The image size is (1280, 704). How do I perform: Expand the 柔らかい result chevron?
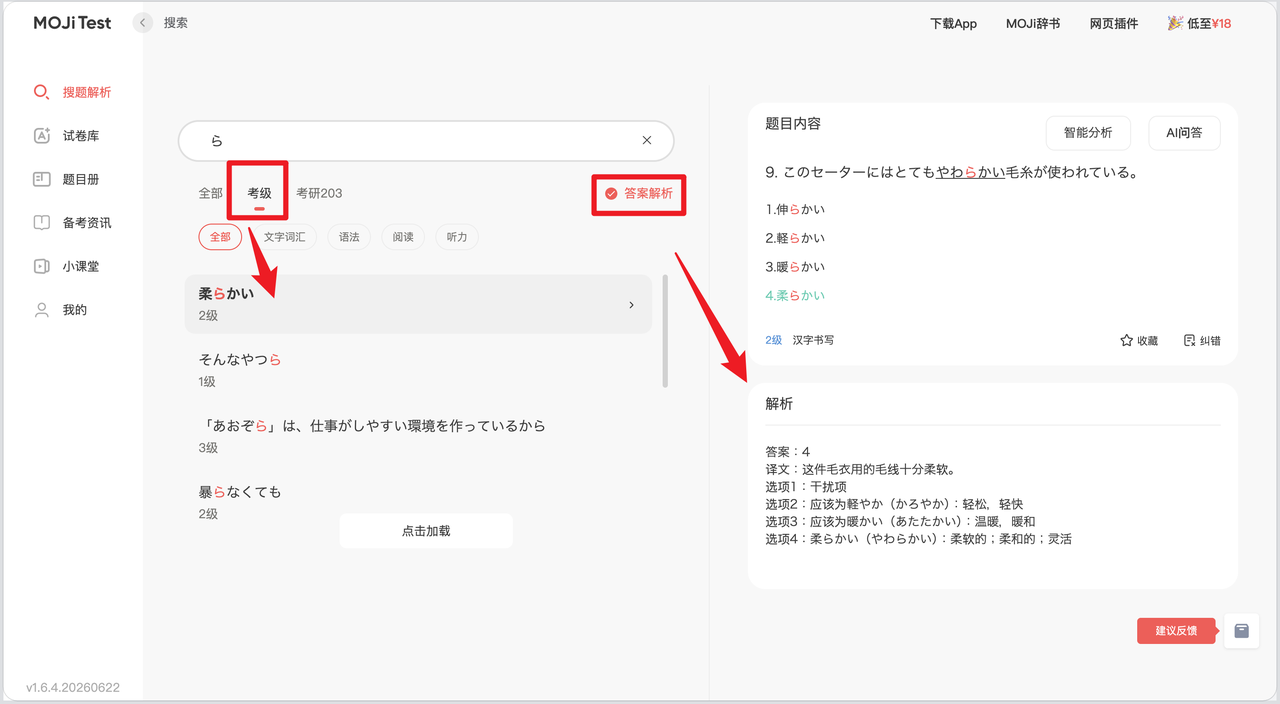[x=631, y=305]
